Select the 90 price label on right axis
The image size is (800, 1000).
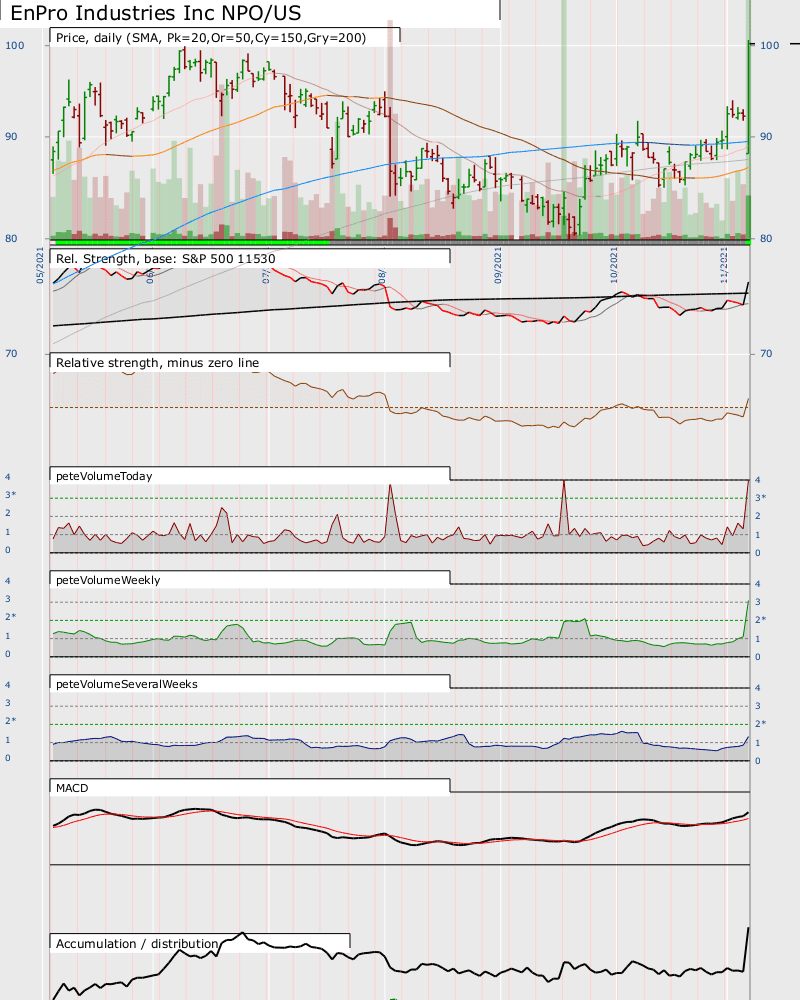pos(766,136)
